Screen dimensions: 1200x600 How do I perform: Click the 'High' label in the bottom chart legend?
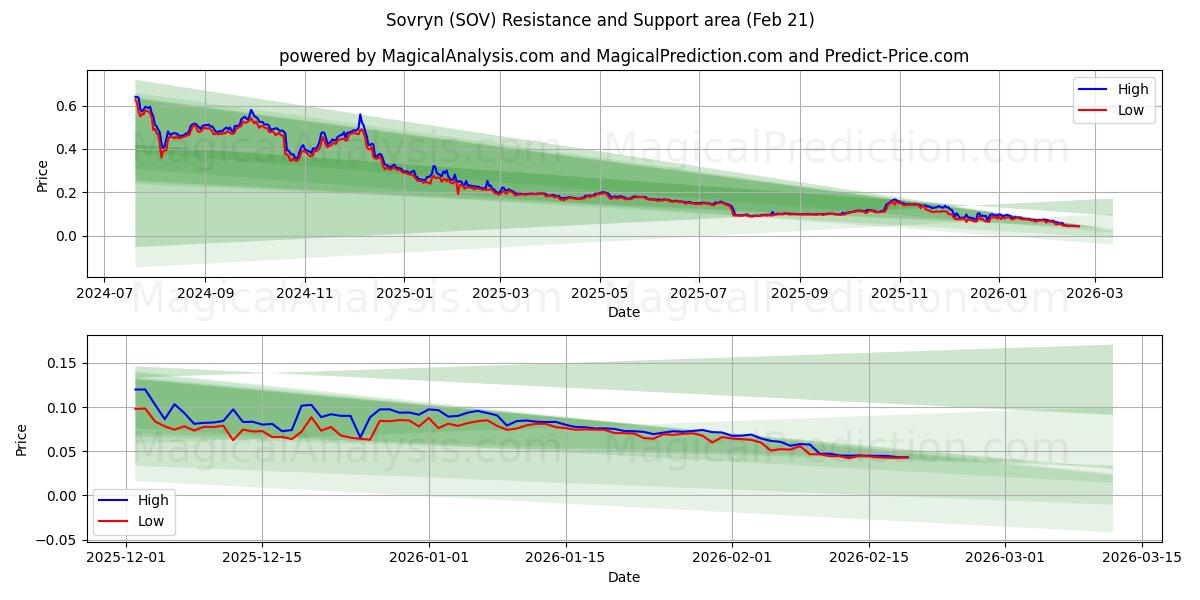pos(153,500)
